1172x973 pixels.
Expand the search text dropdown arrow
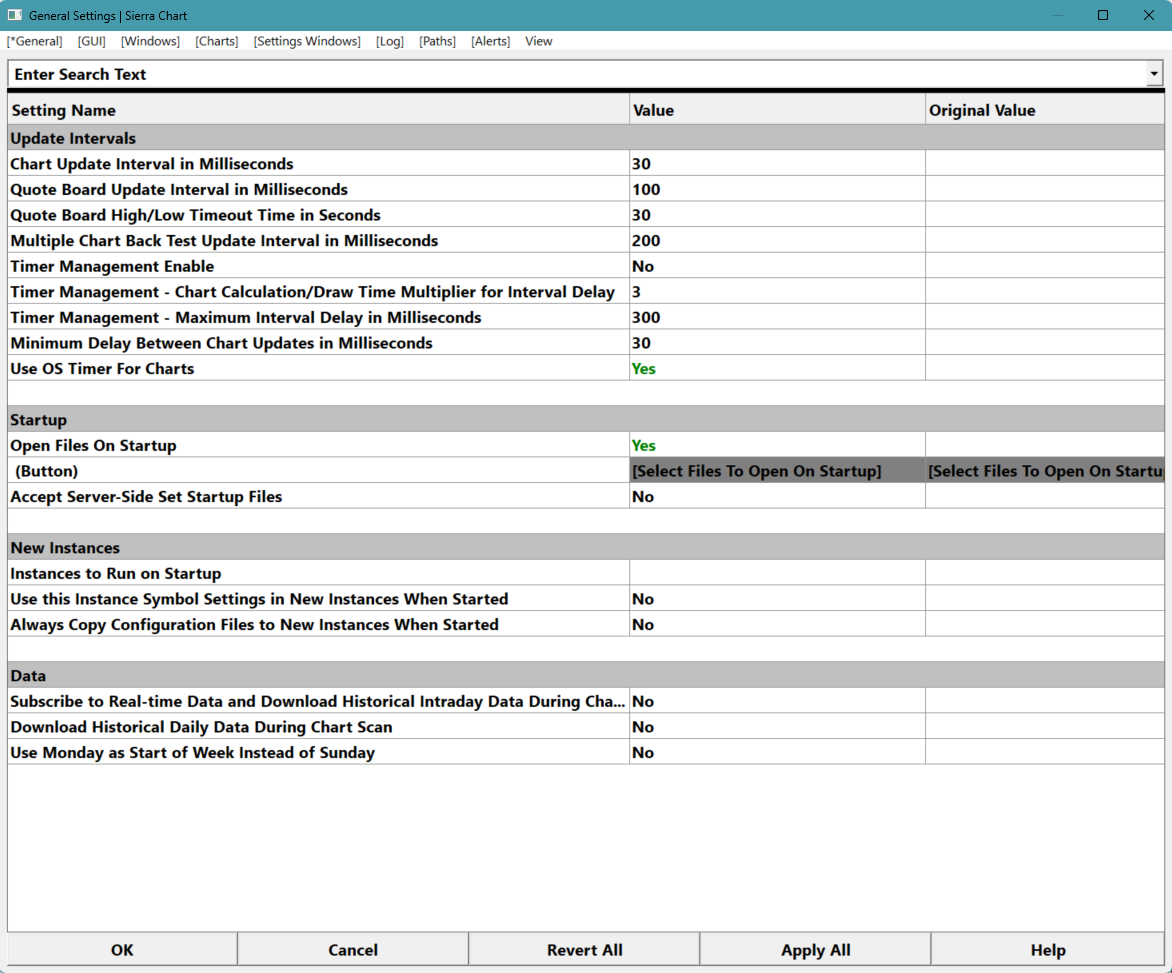click(1155, 74)
